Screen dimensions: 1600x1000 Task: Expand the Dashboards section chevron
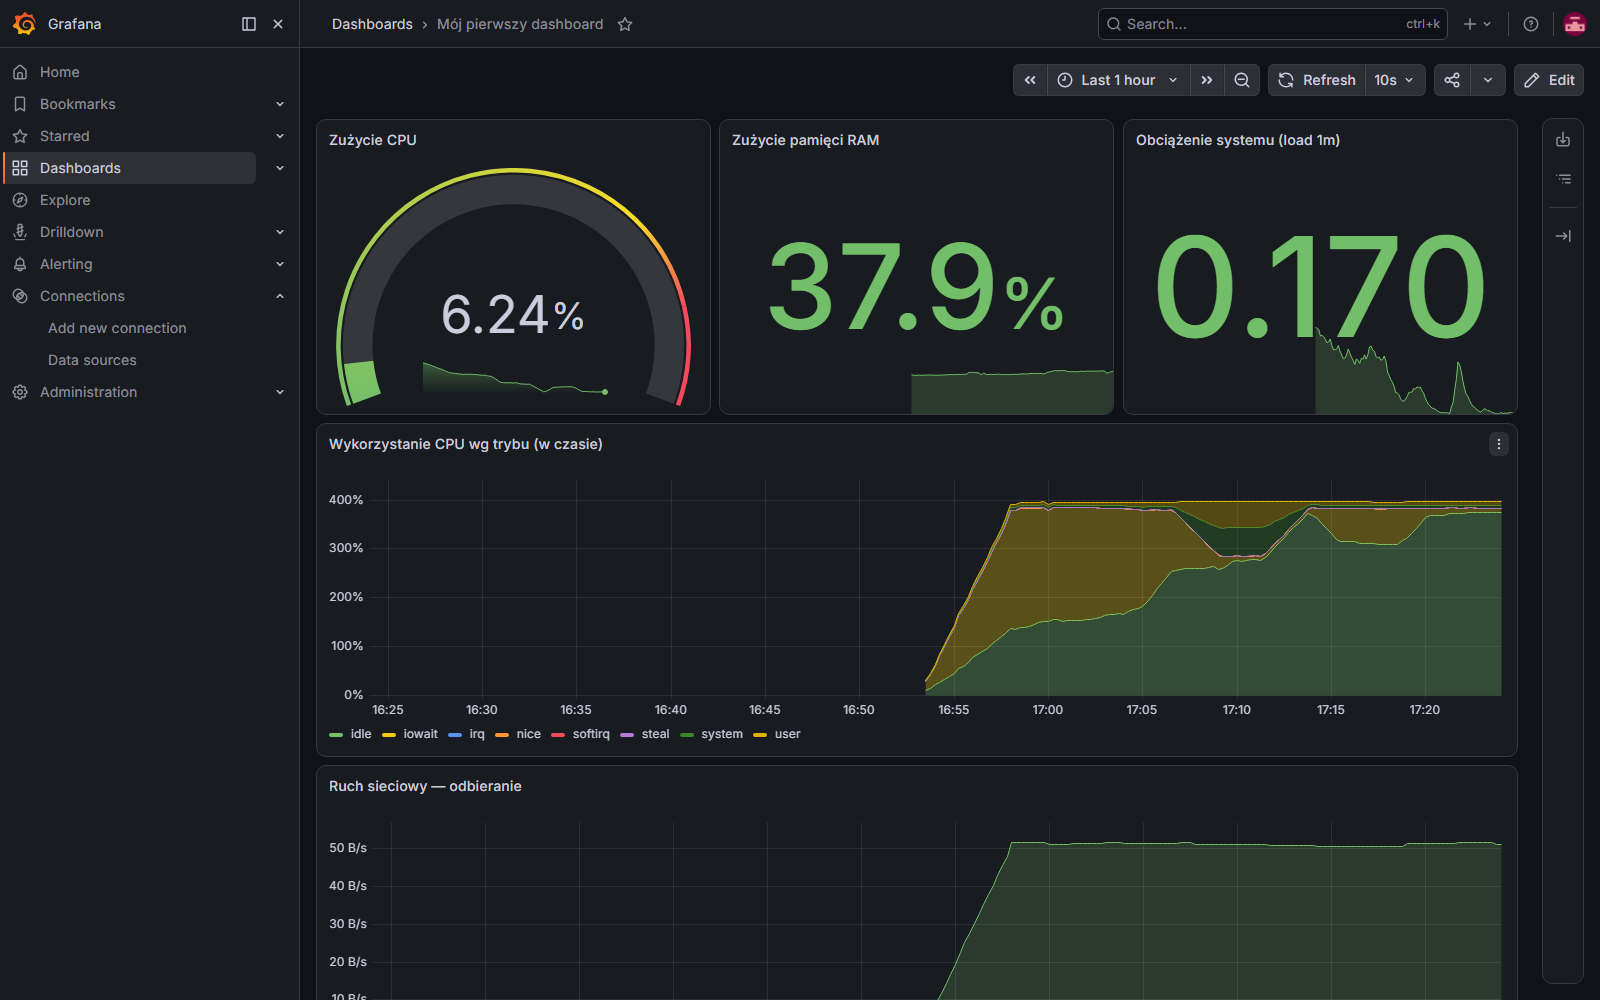[280, 168]
